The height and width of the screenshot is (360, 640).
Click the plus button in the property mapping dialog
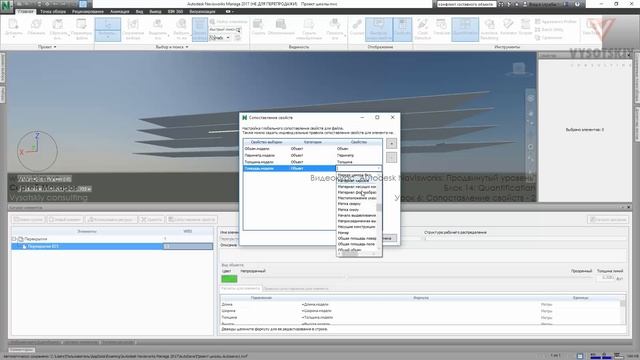click(391, 144)
